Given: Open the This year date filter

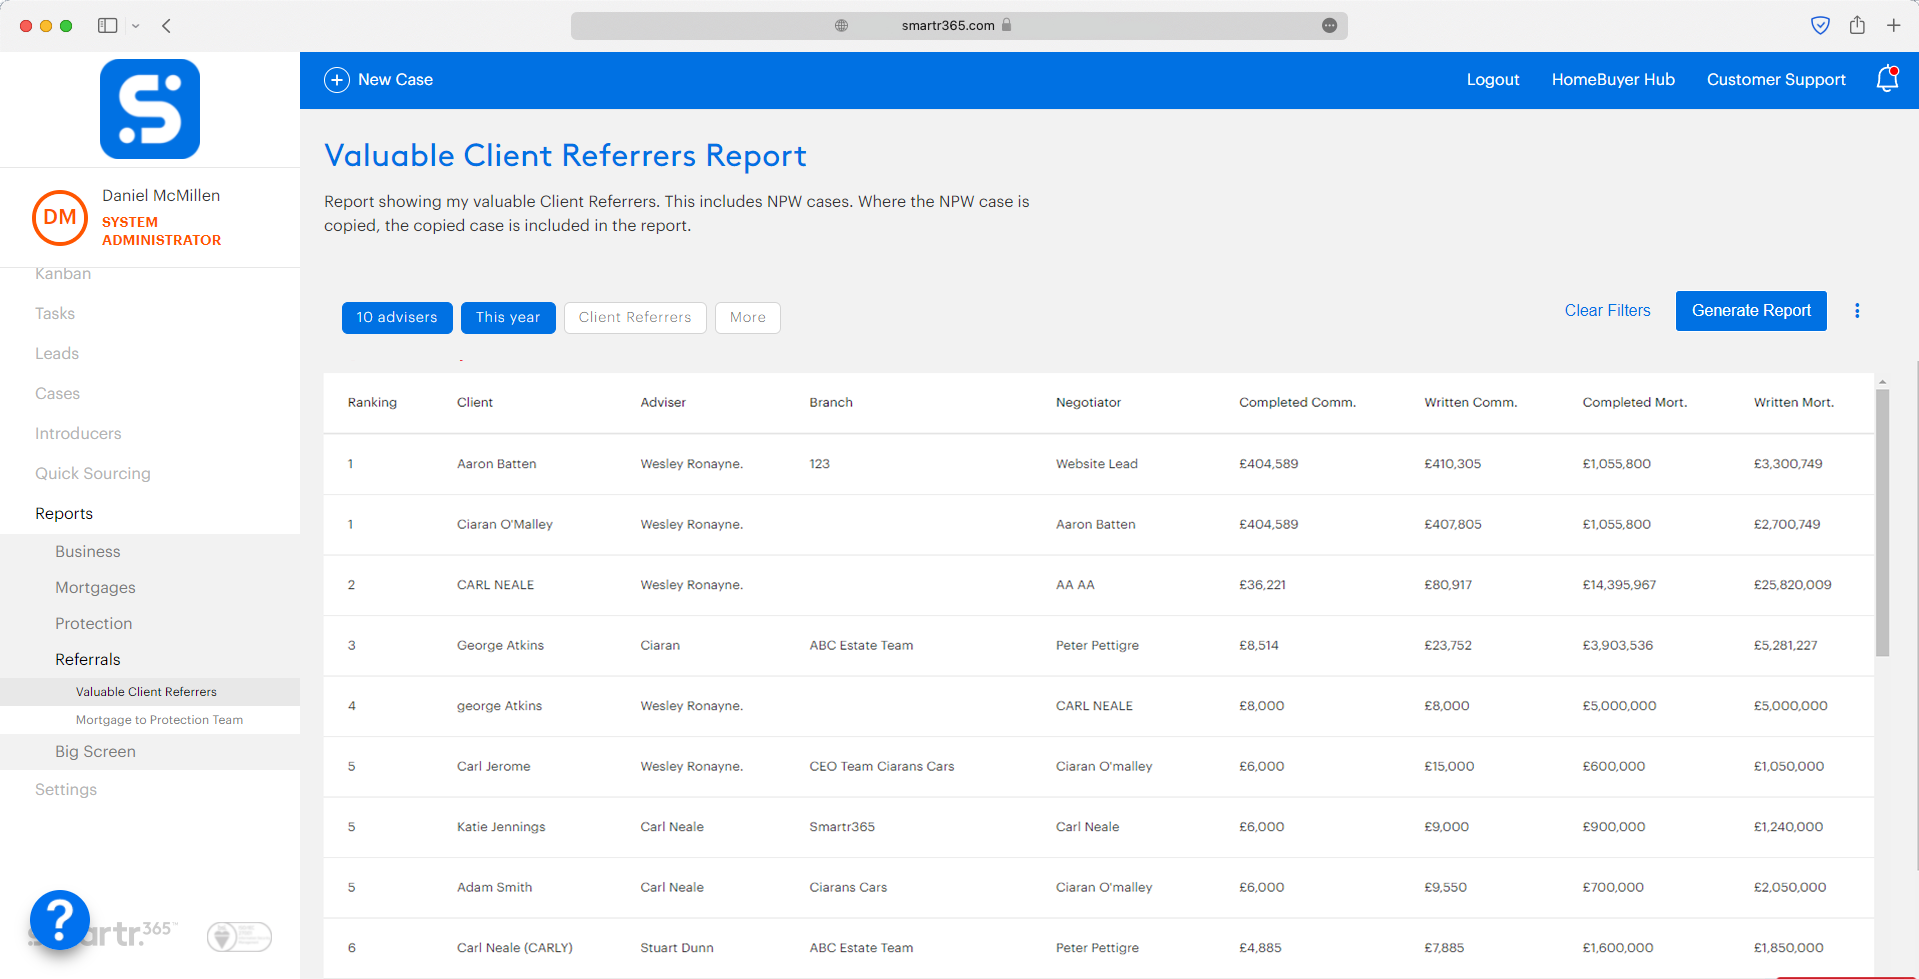Looking at the screenshot, I should (x=508, y=318).
